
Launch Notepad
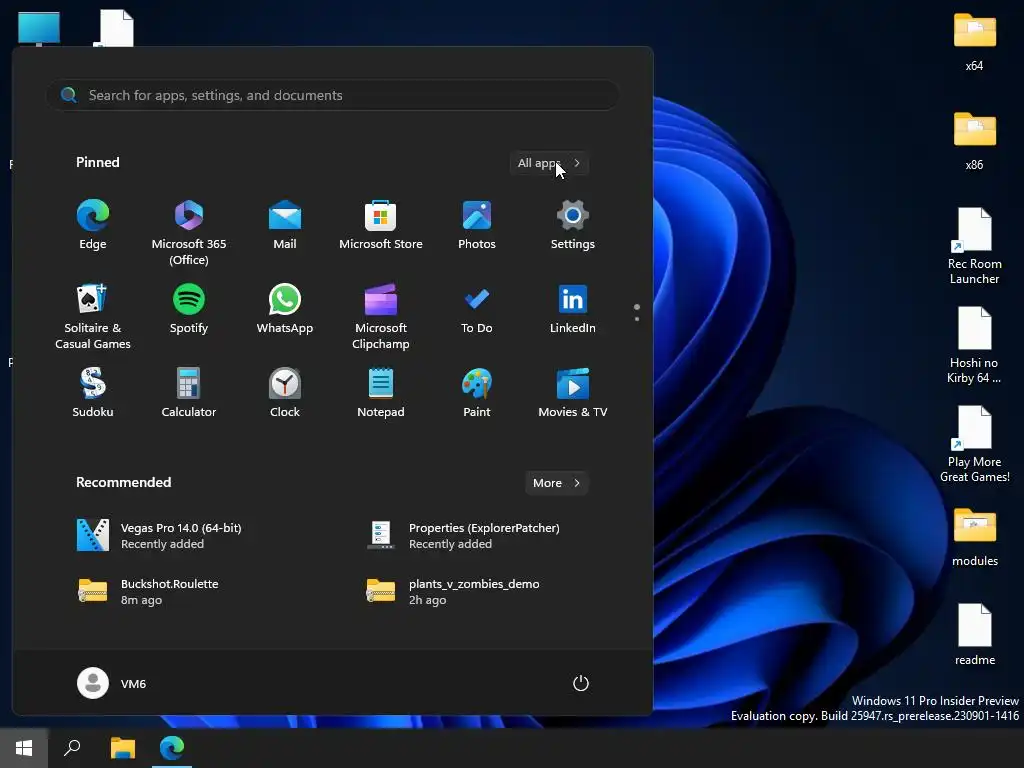pyautogui.click(x=381, y=393)
